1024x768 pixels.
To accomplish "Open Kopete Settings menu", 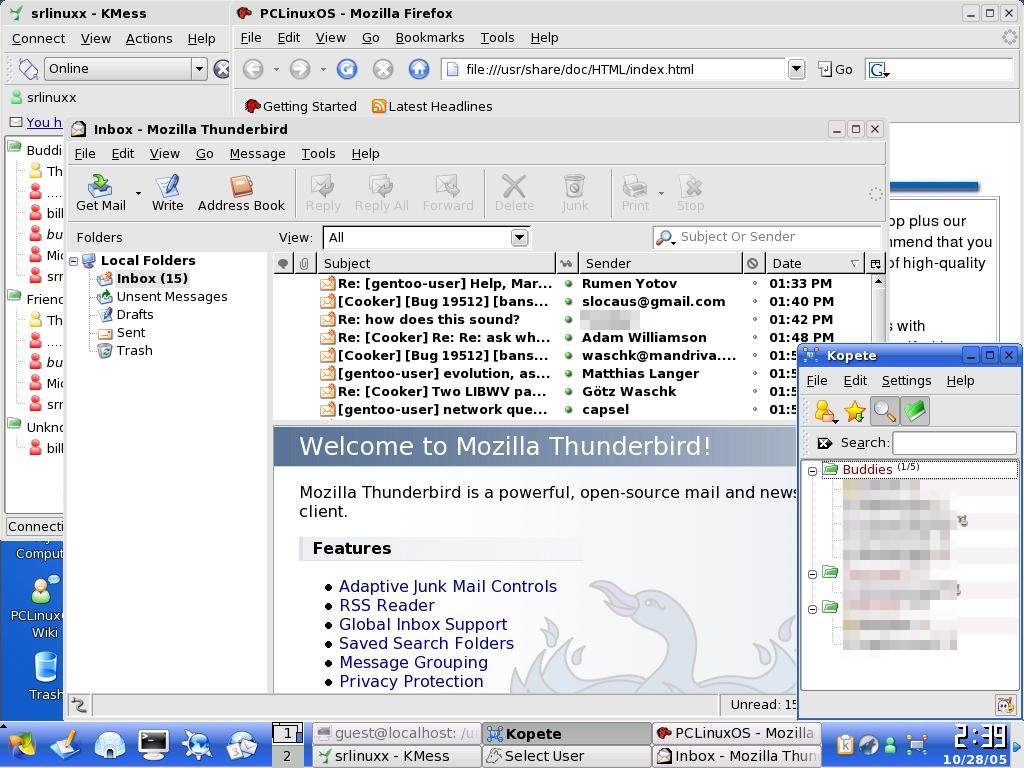I will (x=906, y=381).
